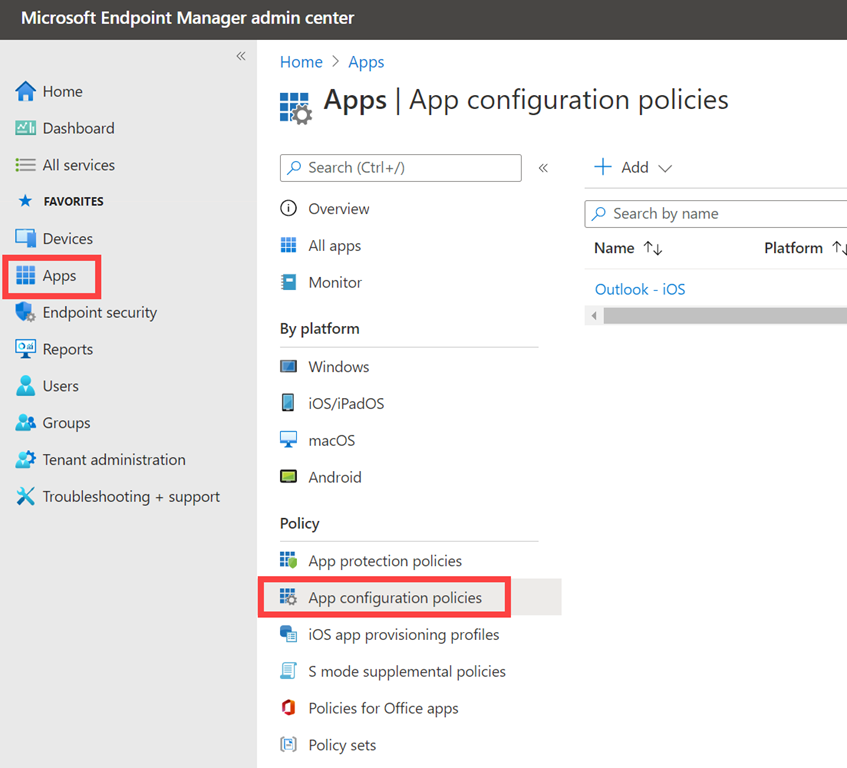Click the Home house icon in sidebar
Image resolution: width=847 pixels, height=768 pixels.
(x=26, y=92)
